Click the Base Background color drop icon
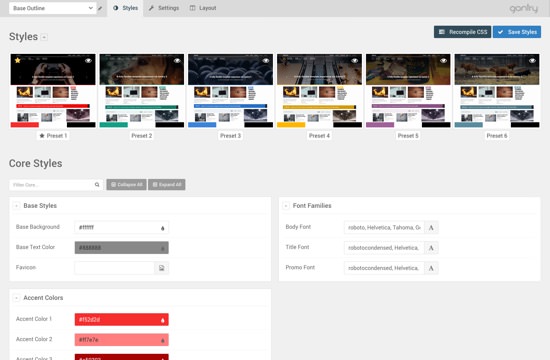This screenshot has height=360, width=550. pos(162,228)
